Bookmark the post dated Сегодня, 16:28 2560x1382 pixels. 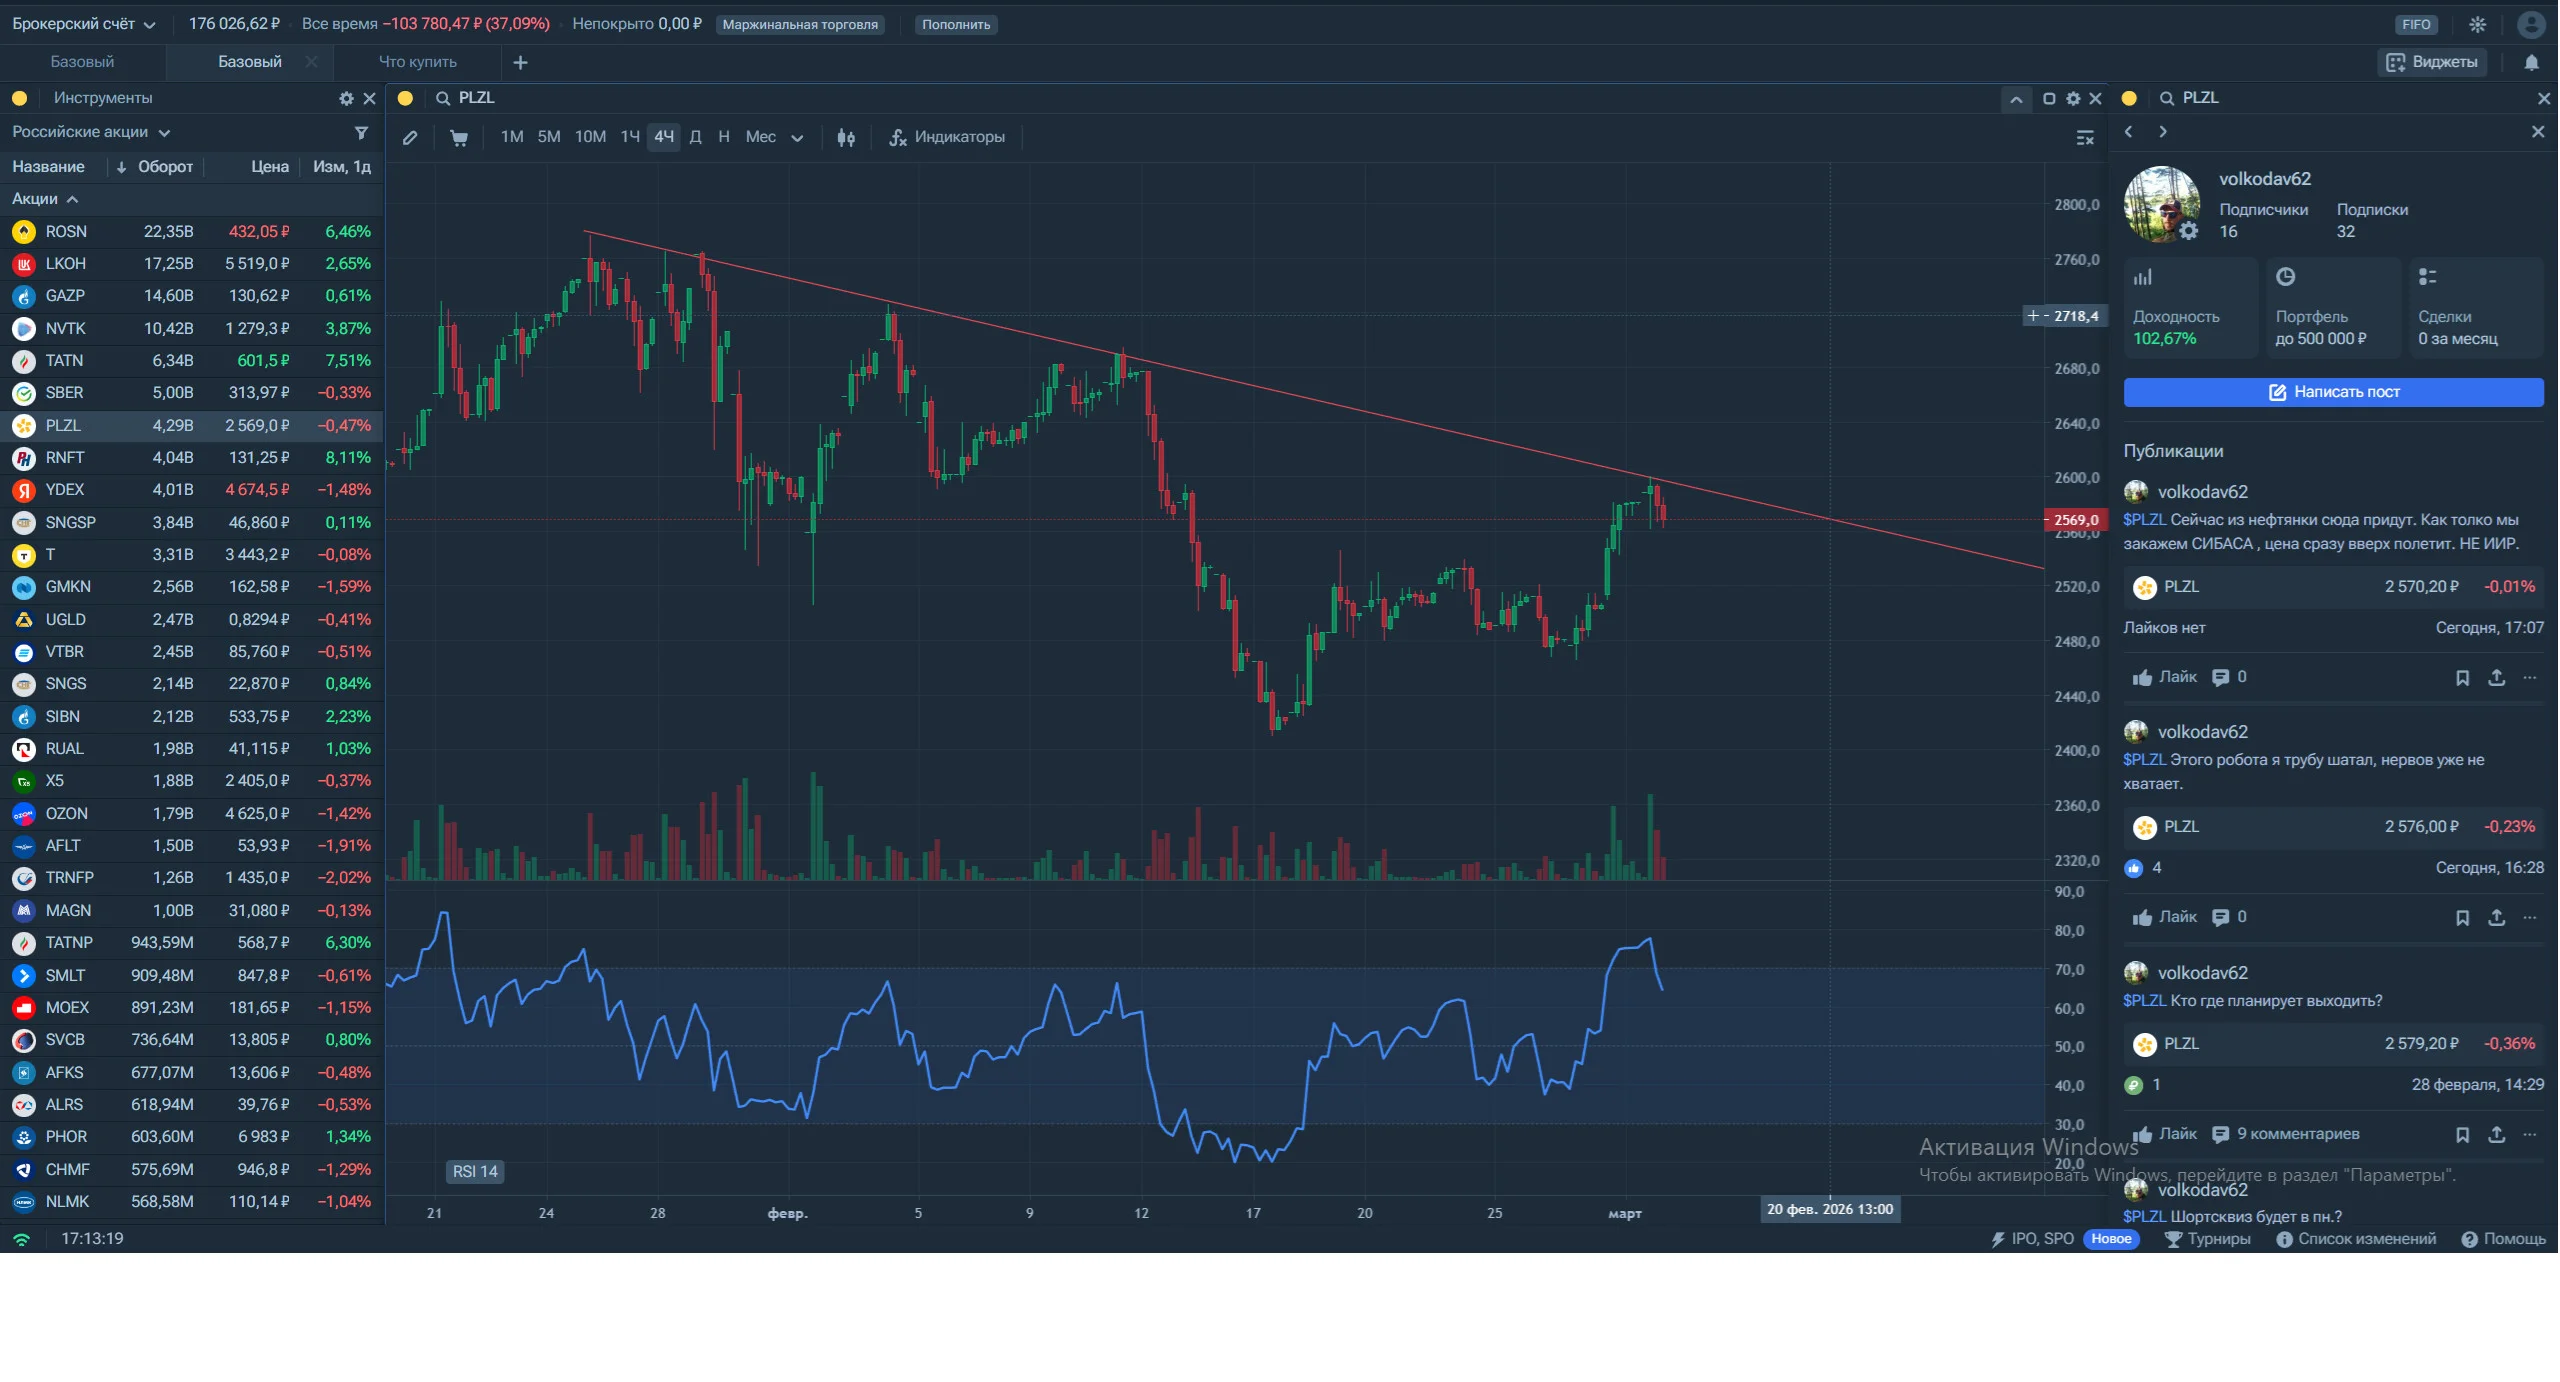coord(2463,917)
